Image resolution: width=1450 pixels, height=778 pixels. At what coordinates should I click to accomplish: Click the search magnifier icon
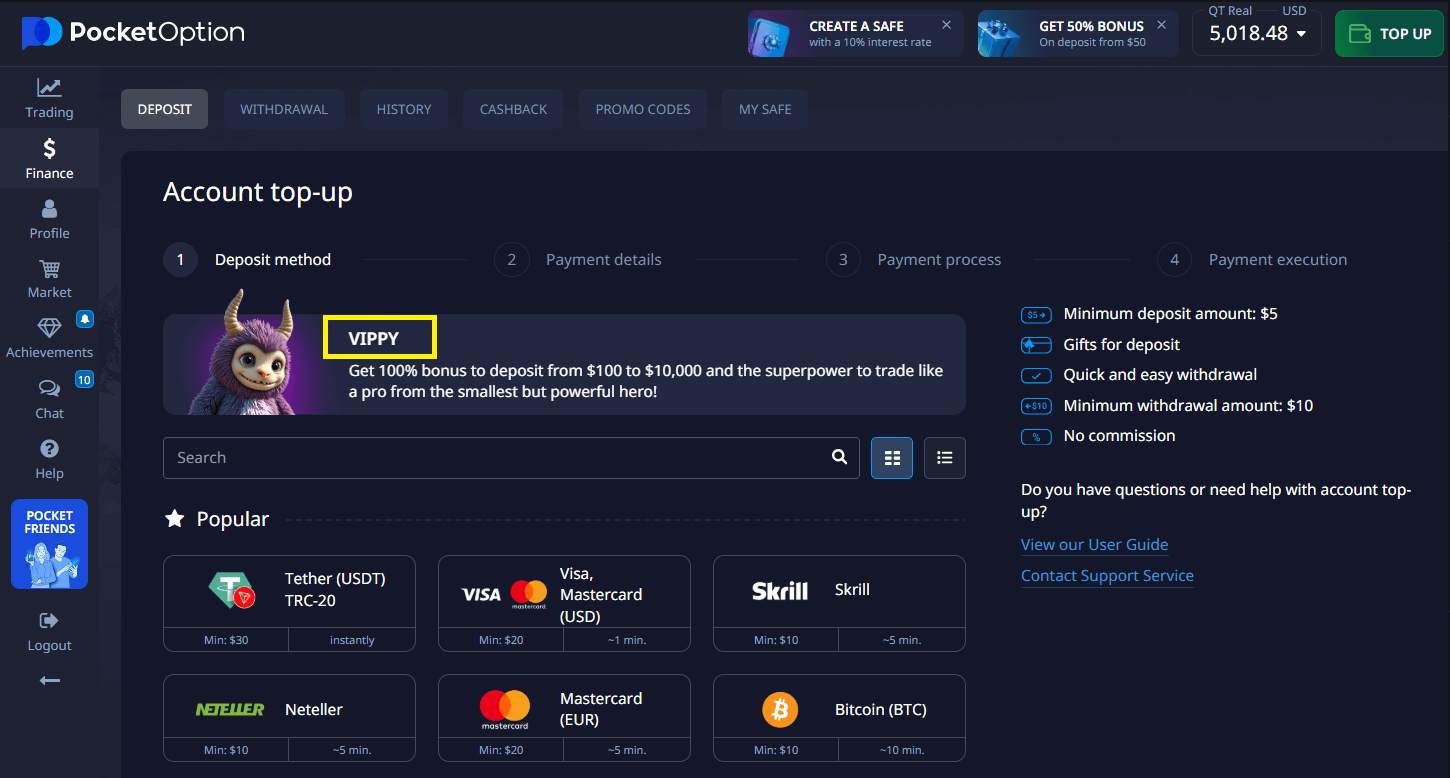pos(839,458)
